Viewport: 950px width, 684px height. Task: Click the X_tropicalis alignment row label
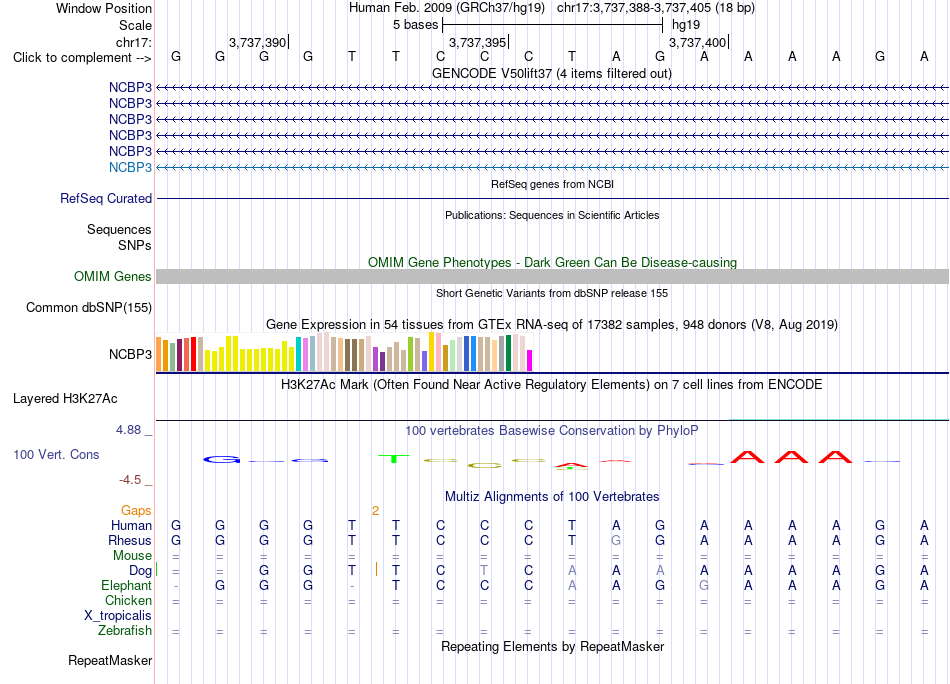click(x=118, y=616)
